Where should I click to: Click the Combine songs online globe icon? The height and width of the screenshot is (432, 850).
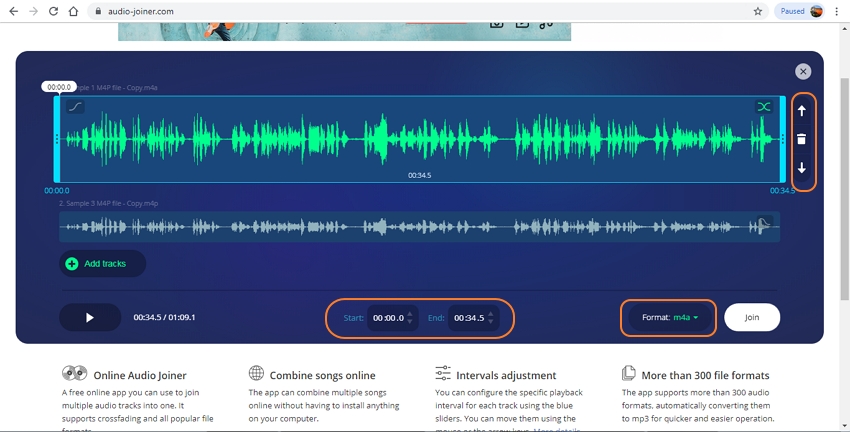(x=256, y=373)
